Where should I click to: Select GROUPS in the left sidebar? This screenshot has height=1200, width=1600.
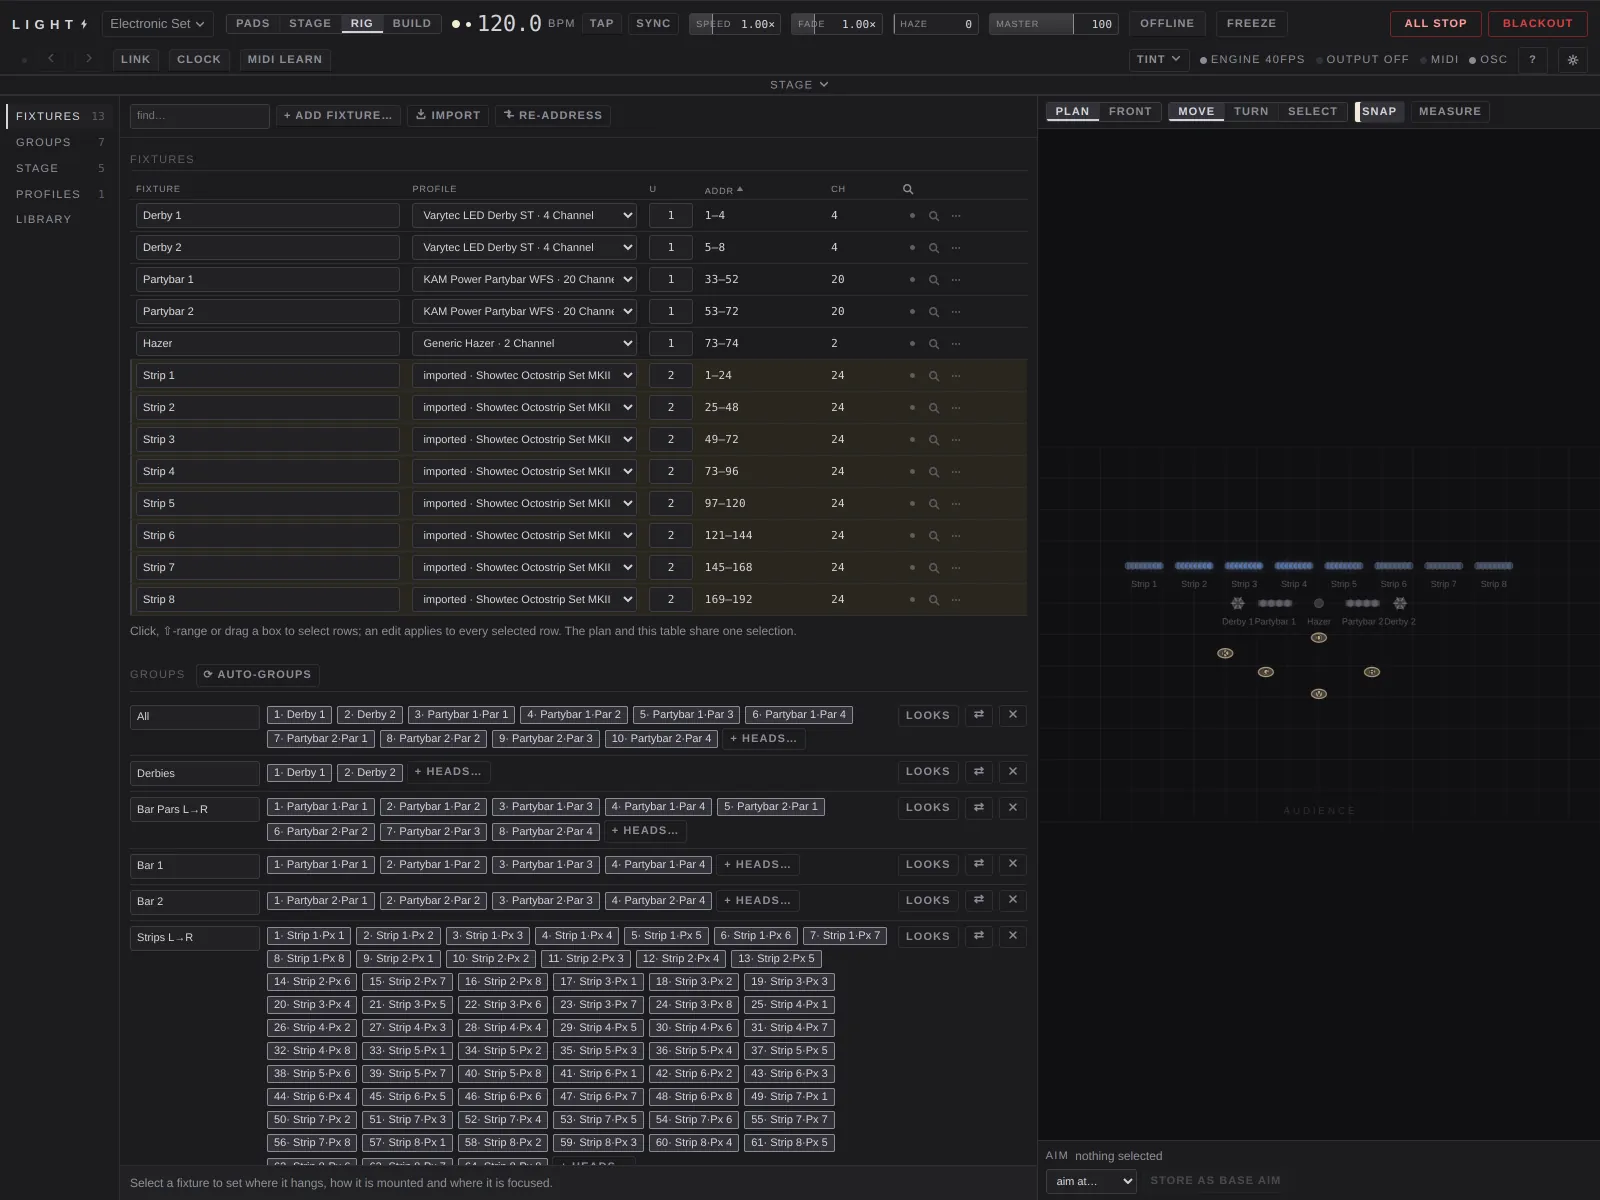click(43, 143)
